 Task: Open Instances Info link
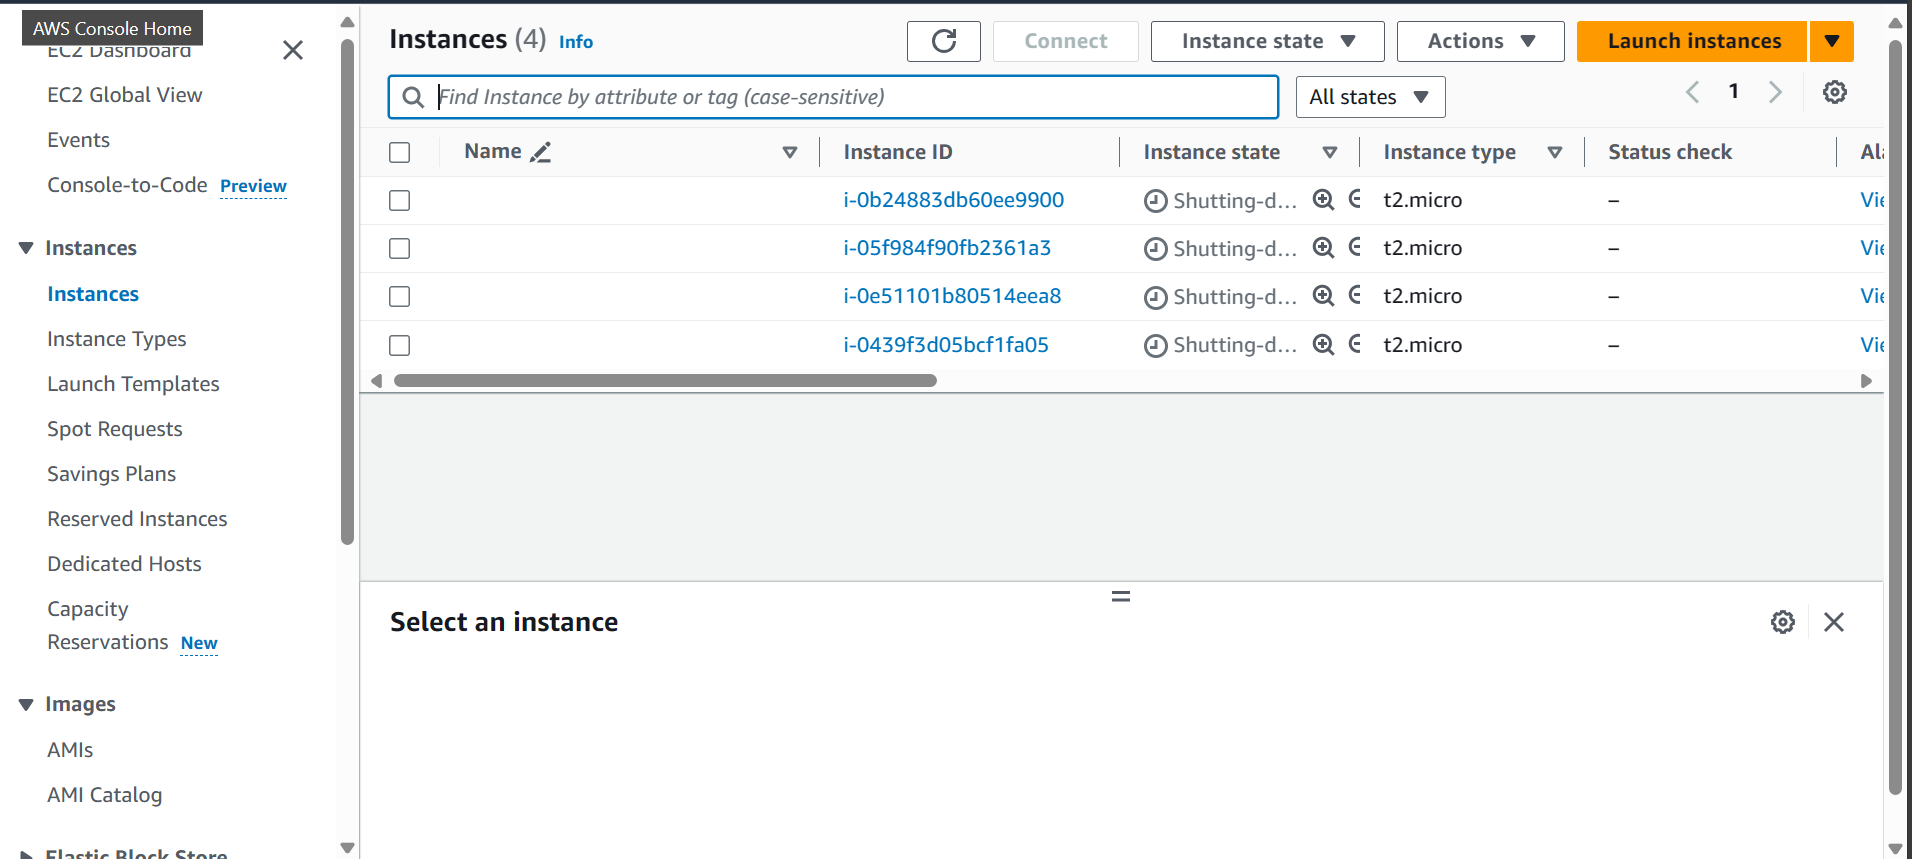pyautogui.click(x=576, y=42)
